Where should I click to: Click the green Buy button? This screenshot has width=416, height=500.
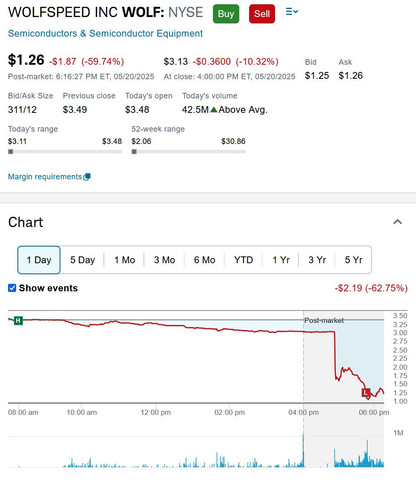(226, 14)
